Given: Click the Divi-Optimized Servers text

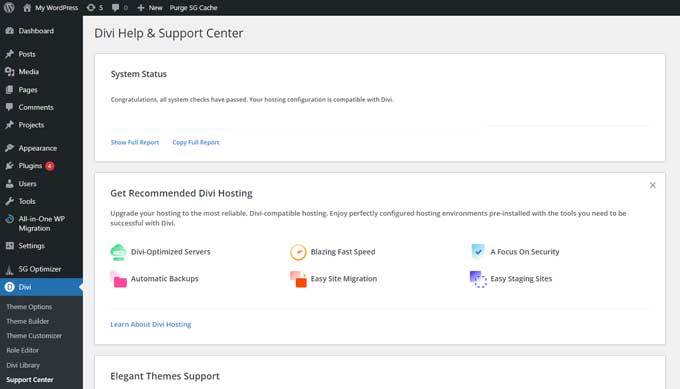Looking at the screenshot, I should pyautogui.click(x=170, y=252).
